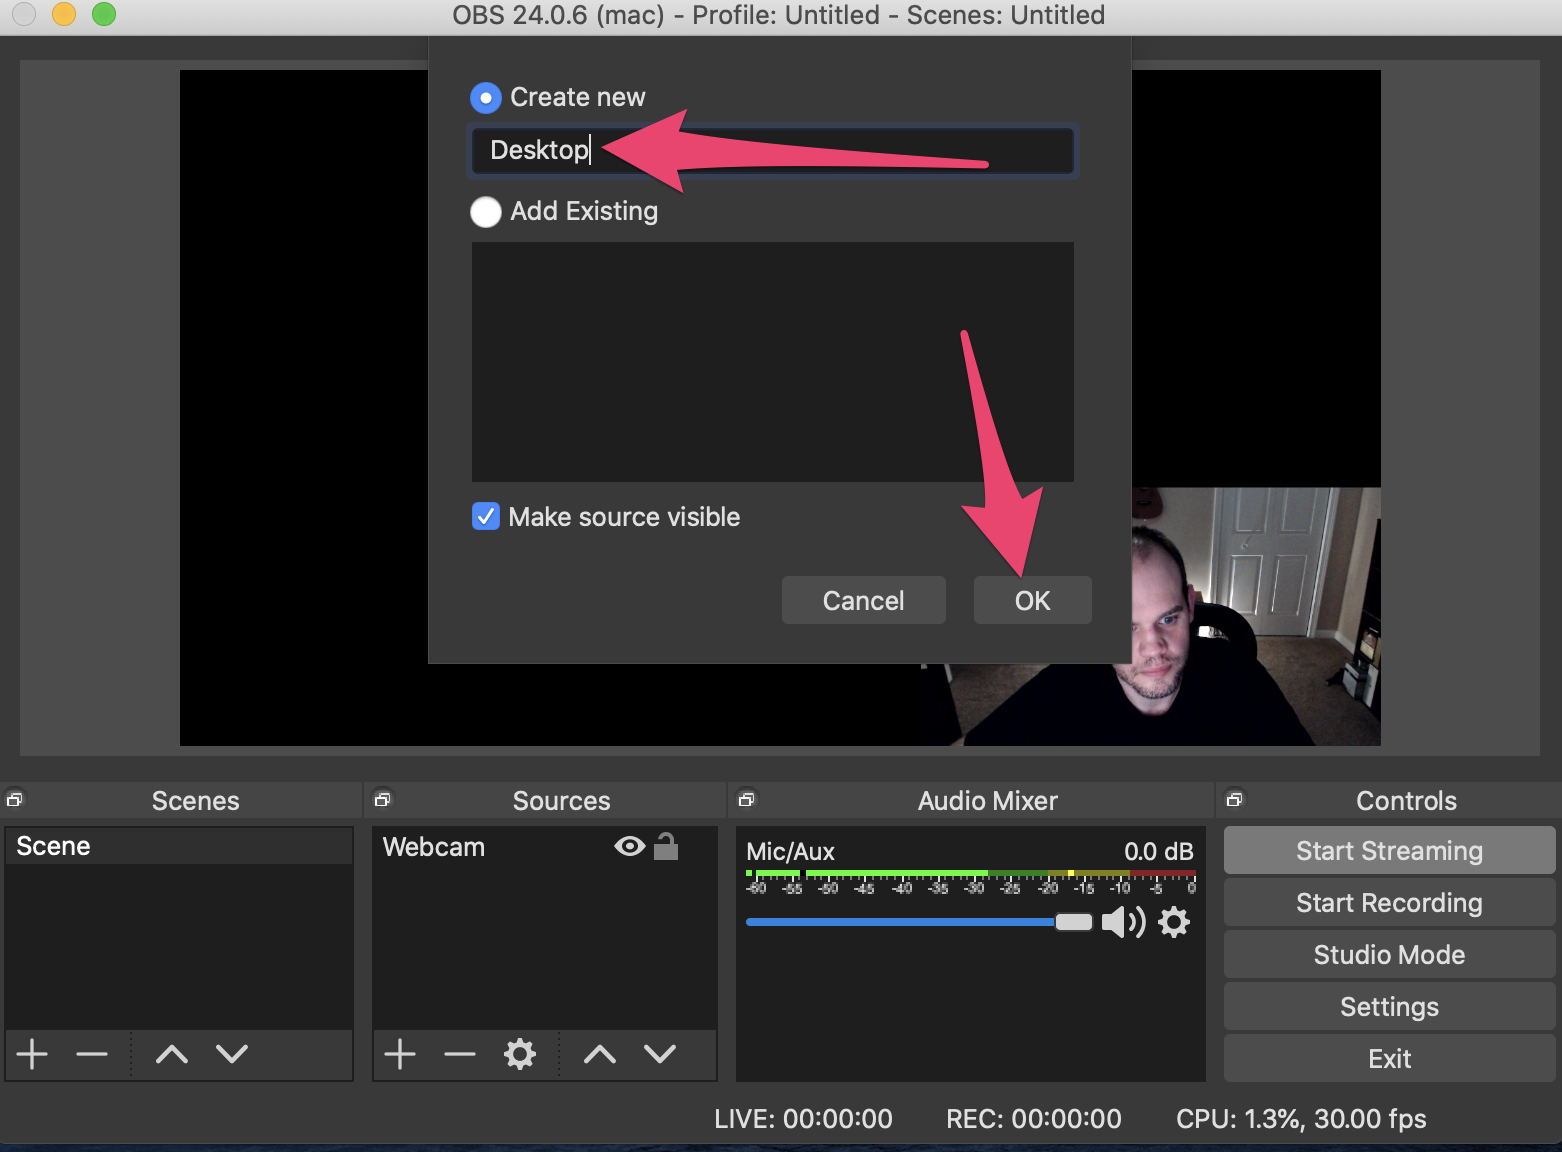The height and width of the screenshot is (1152, 1562).
Task: Move source down in Sources list
Action: 660,1054
